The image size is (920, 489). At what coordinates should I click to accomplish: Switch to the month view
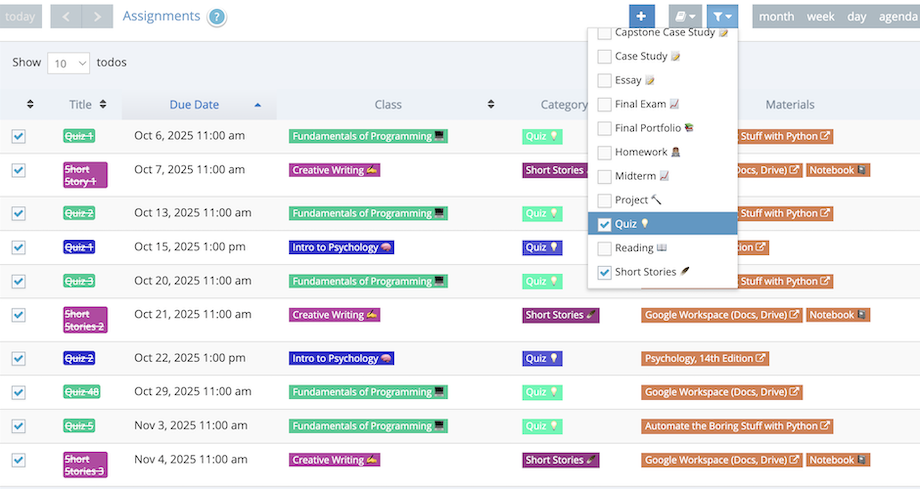[x=776, y=16]
